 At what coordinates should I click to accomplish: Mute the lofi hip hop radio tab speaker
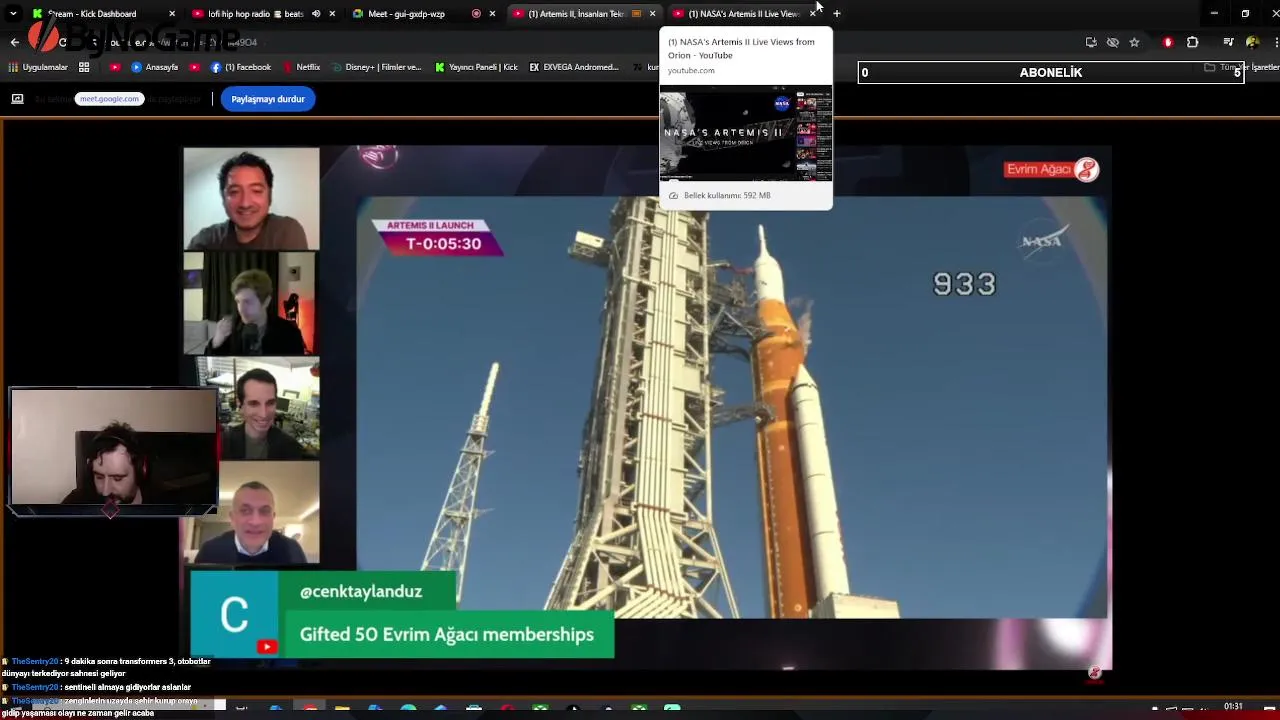tap(316, 14)
